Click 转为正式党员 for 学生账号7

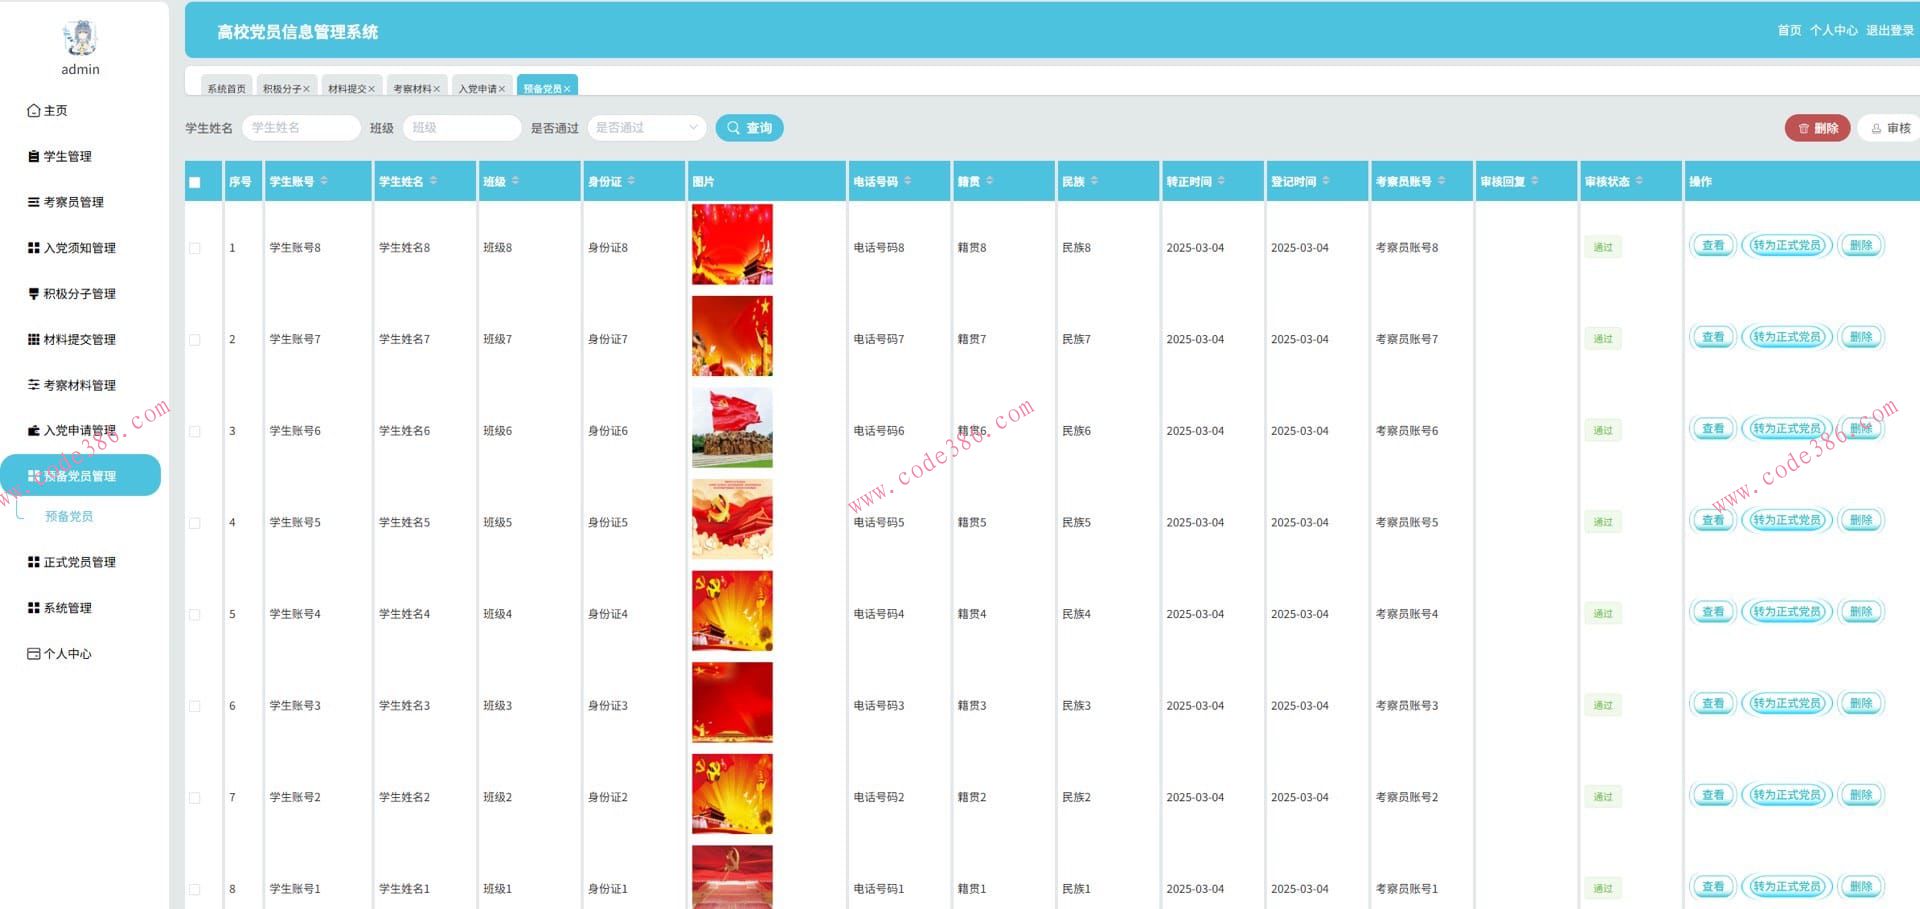pos(1786,338)
